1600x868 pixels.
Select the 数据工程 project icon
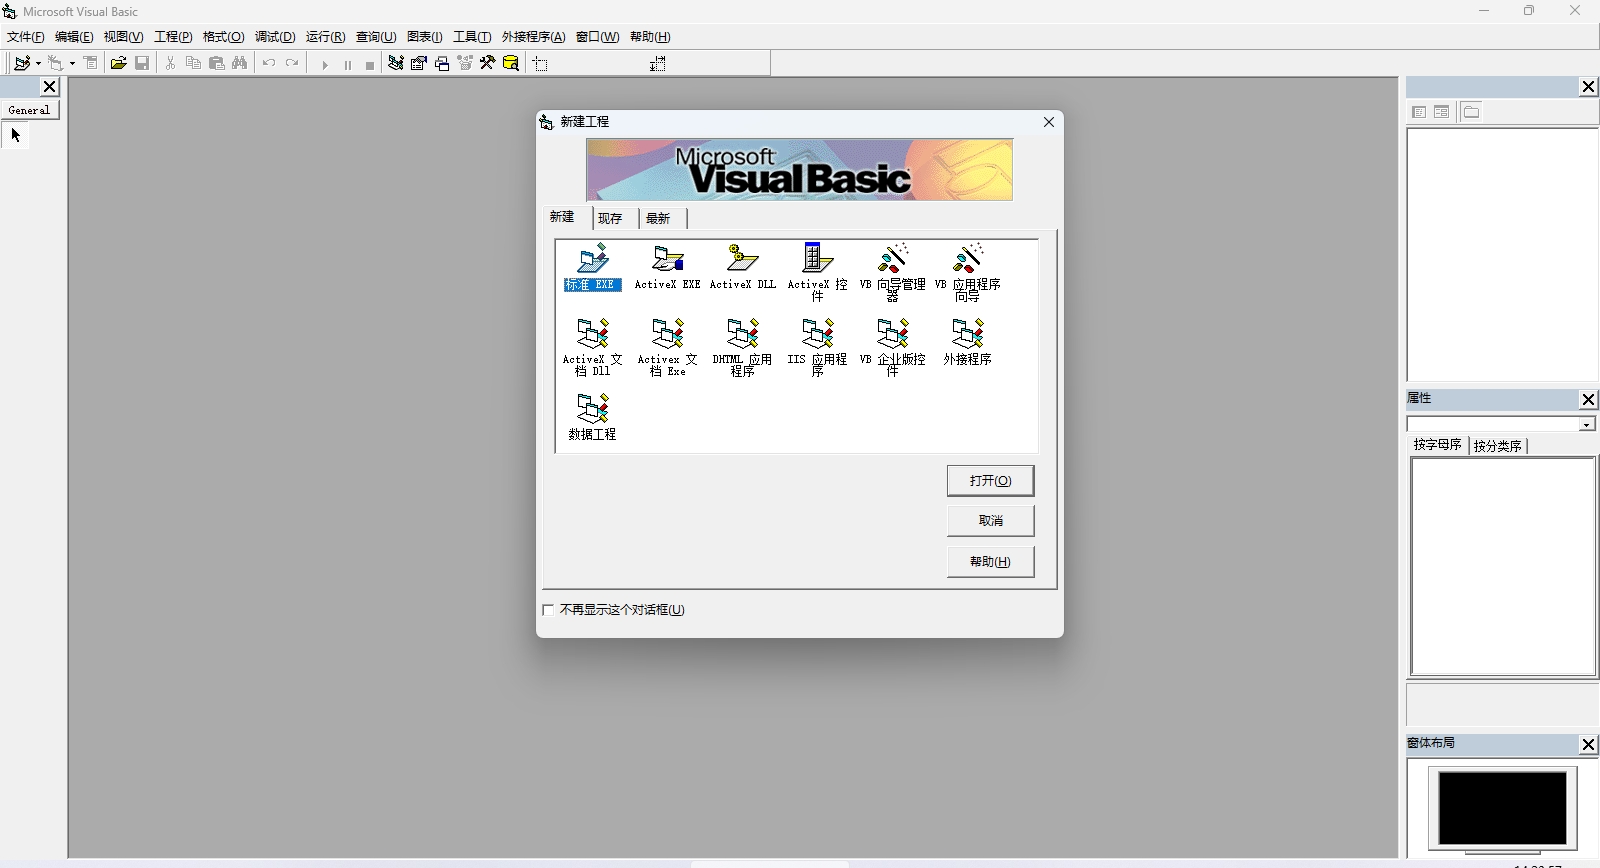(592, 417)
